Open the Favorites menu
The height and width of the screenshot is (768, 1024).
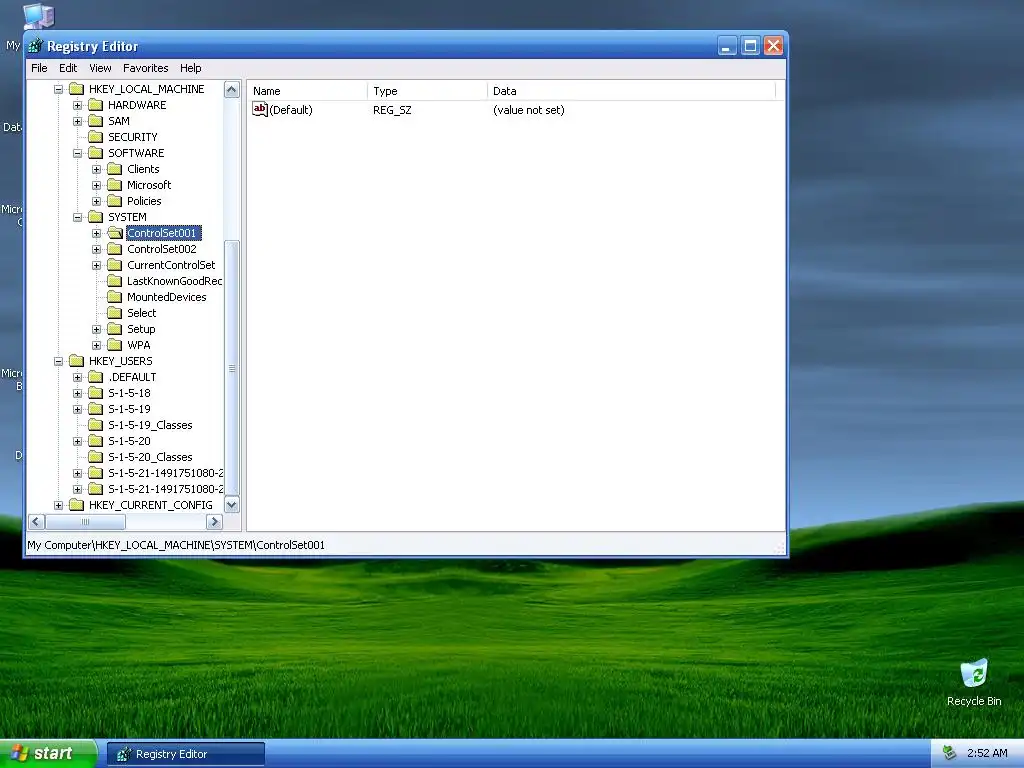tap(146, 68)
